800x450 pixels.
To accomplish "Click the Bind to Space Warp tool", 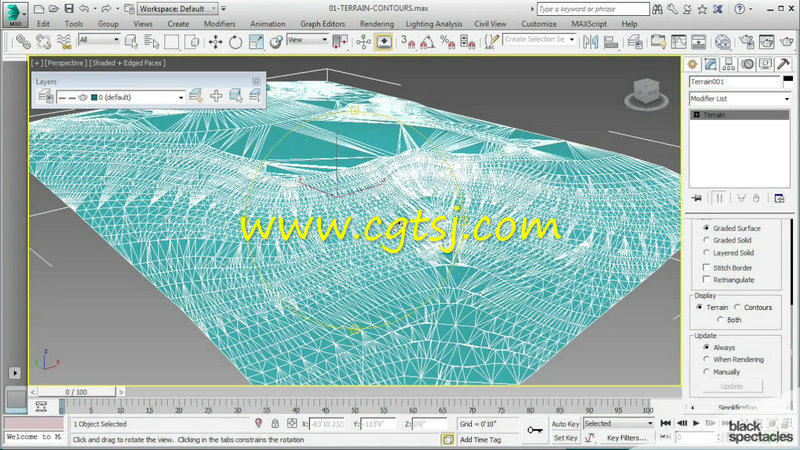I will point(64,41).
